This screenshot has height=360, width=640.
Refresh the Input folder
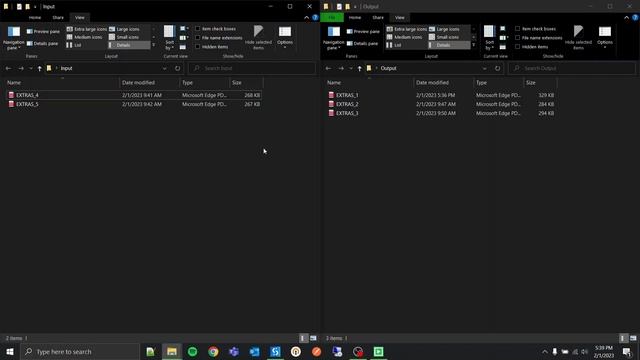click(x=178, y=68)
